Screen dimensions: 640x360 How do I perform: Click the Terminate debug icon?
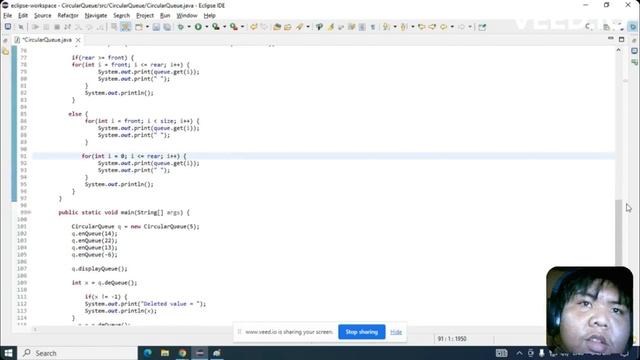(57, 27)
